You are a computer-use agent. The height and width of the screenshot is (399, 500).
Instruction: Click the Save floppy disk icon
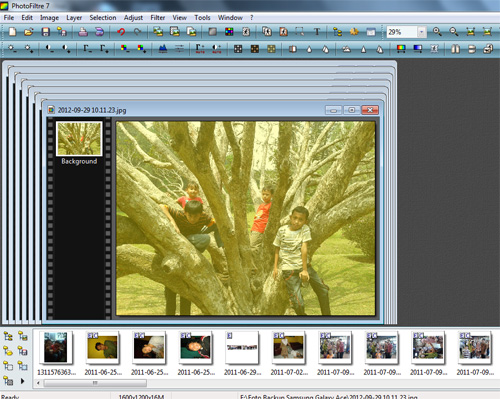pyautogui.click(x=46, y=32)
